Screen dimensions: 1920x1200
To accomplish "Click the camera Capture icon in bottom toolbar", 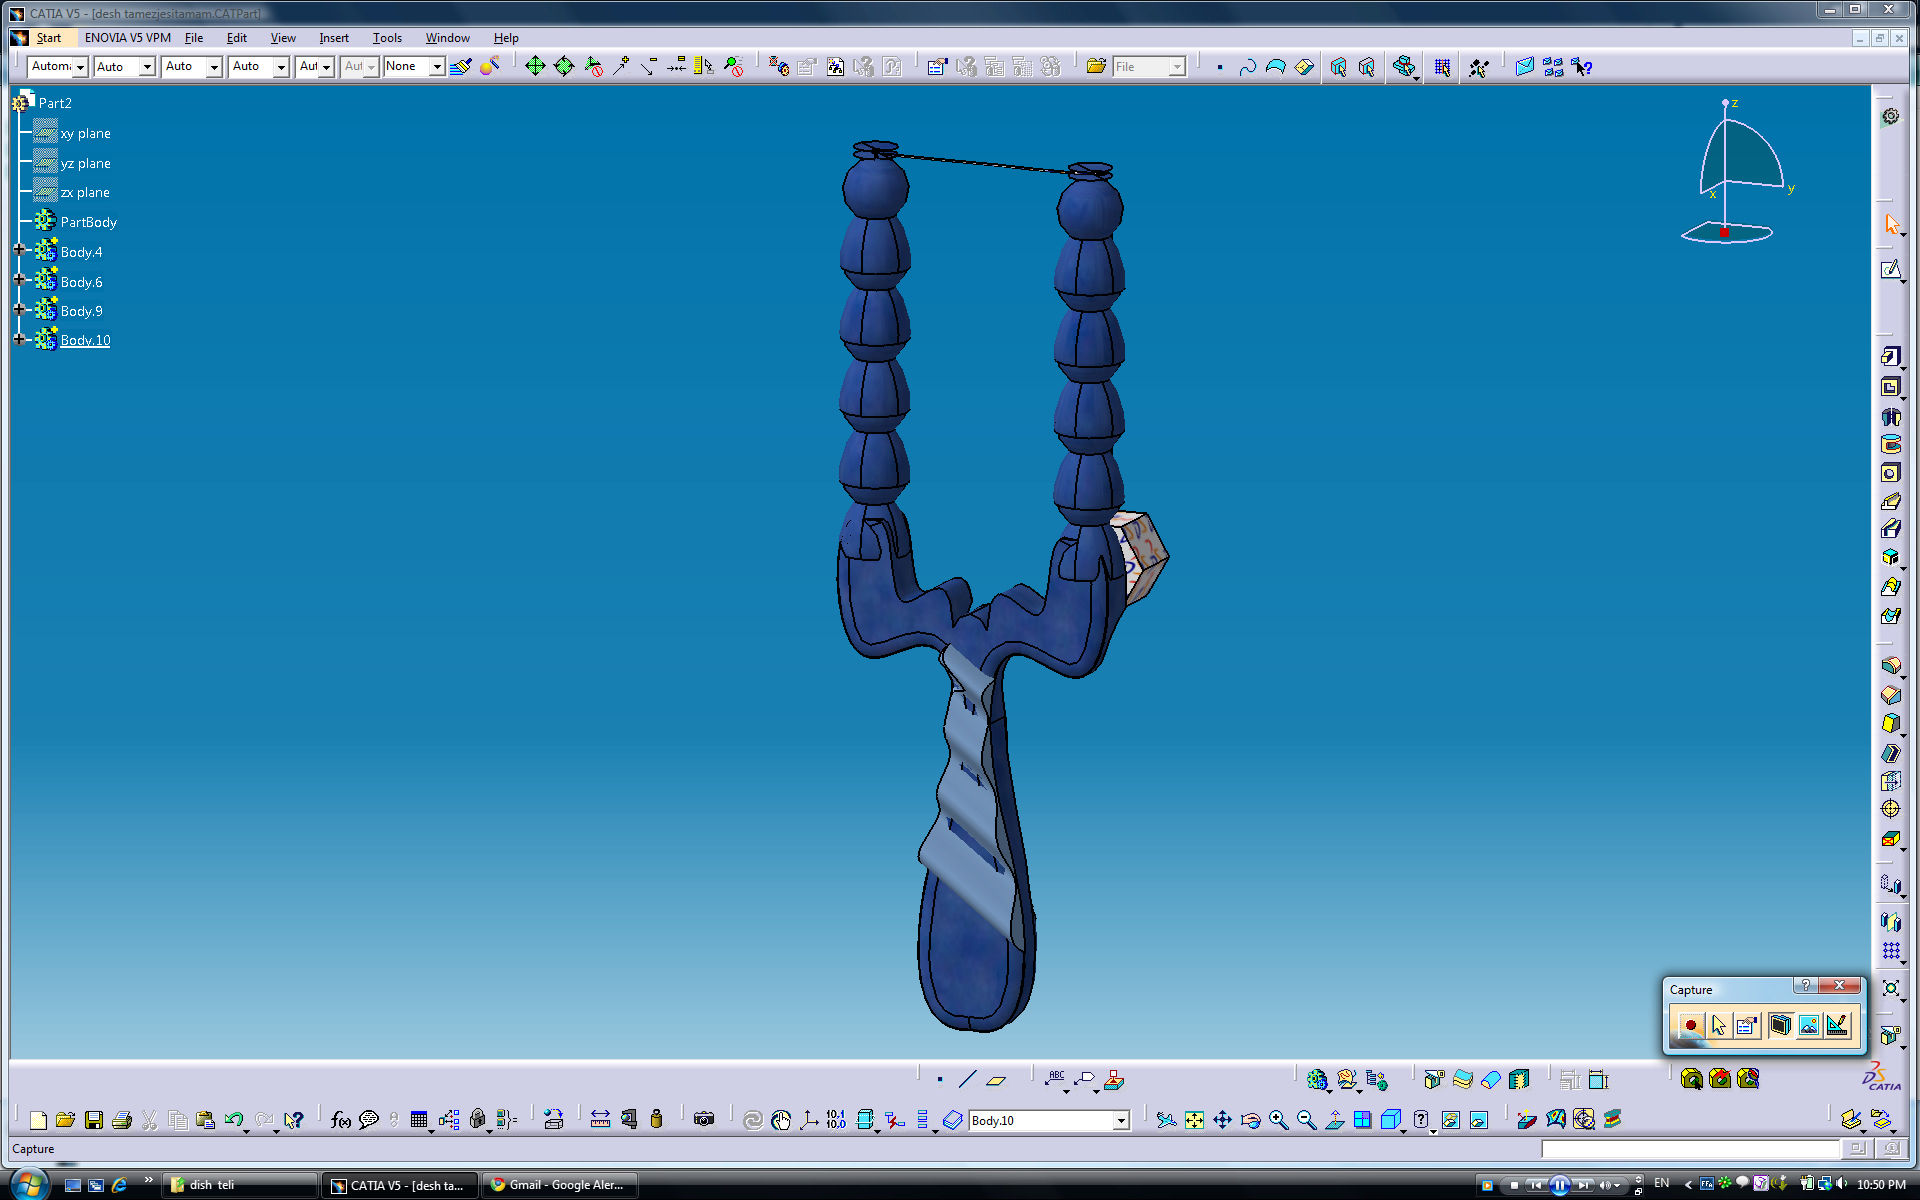I will [x=704, y=1120].
